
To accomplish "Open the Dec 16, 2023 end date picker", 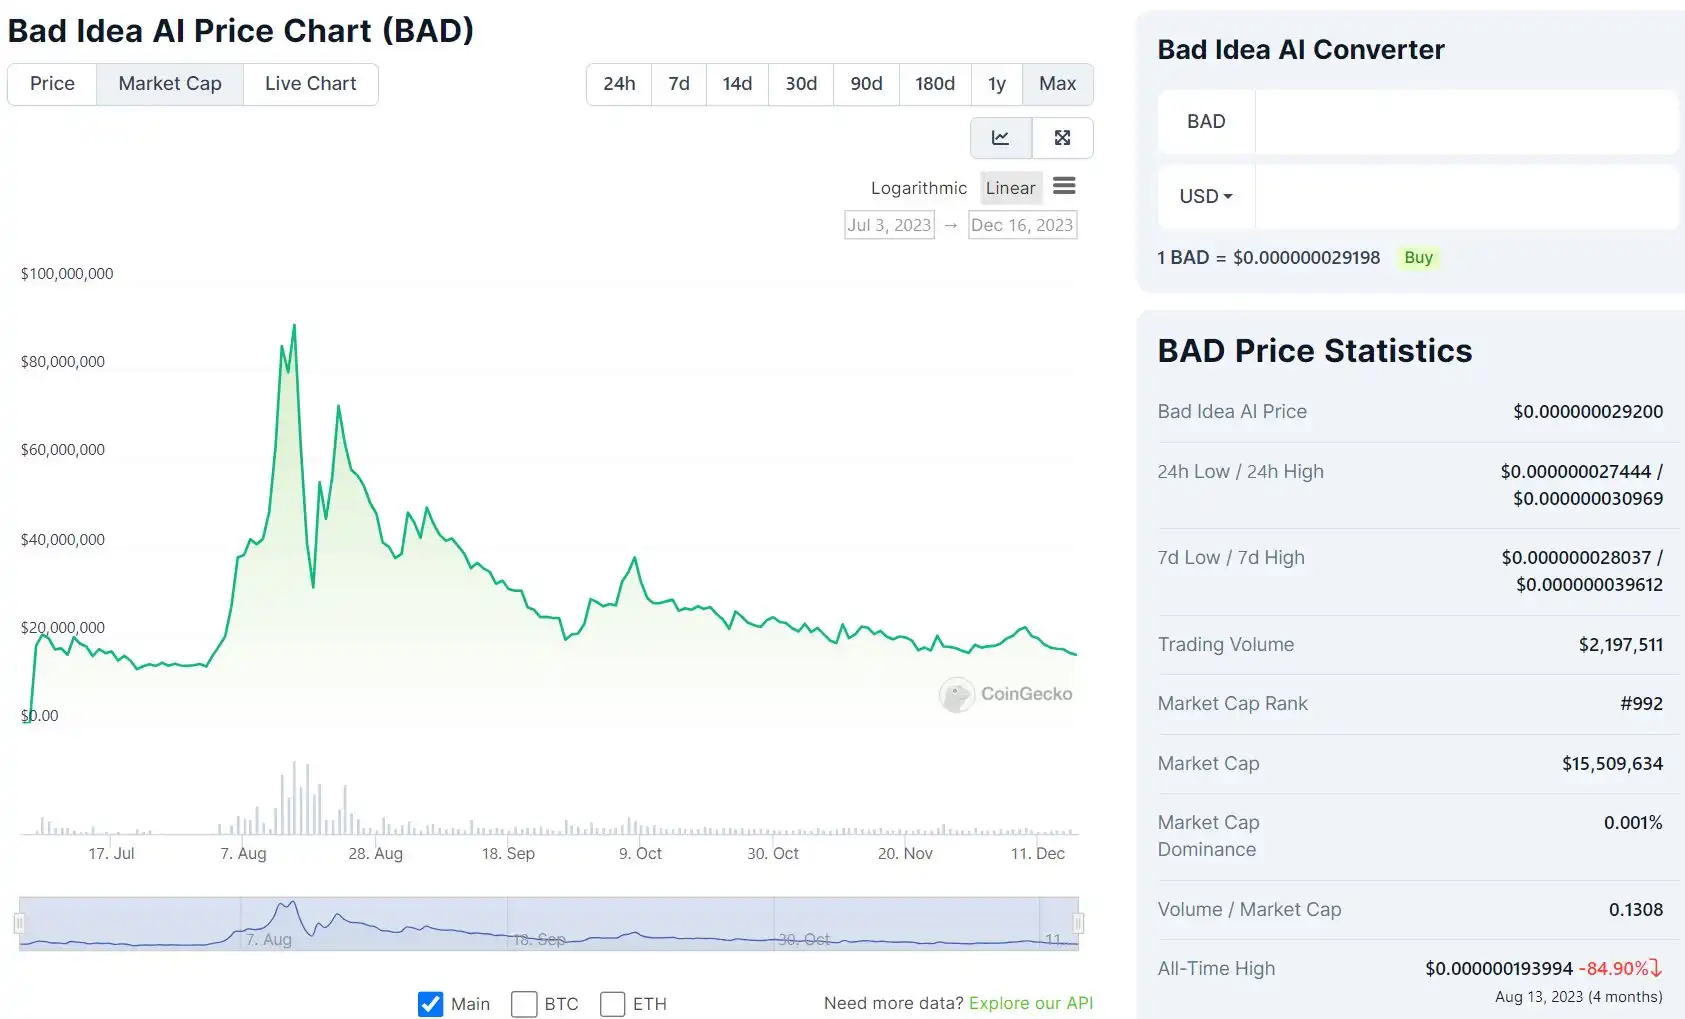I will click(x=1022, y=225).
